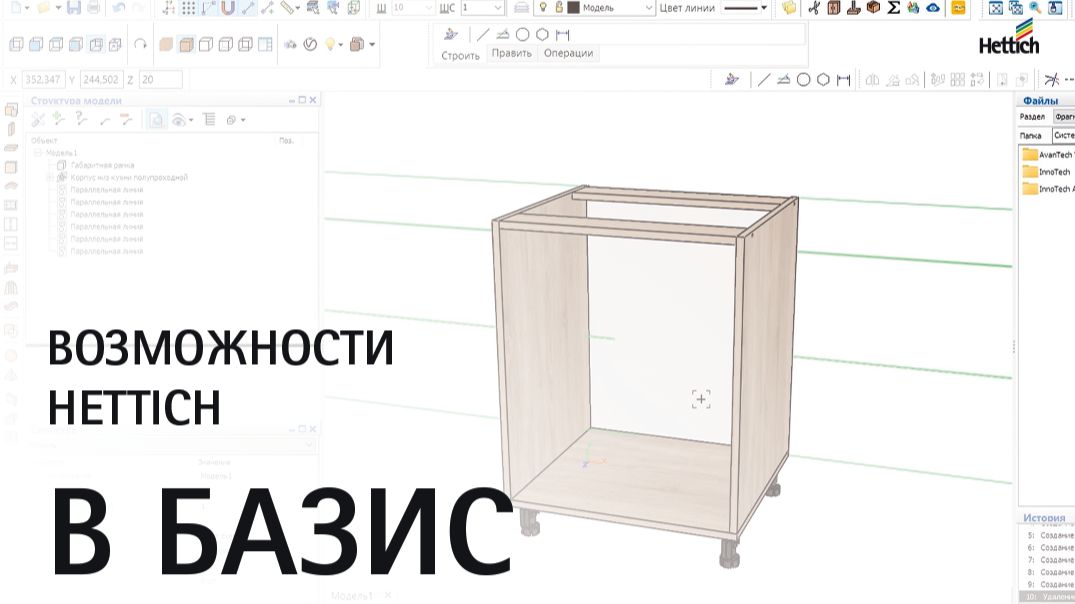Viewport: 1075px width, 604px height.
Task: Click the rotate view arrow icon
Action: (141, 44)
